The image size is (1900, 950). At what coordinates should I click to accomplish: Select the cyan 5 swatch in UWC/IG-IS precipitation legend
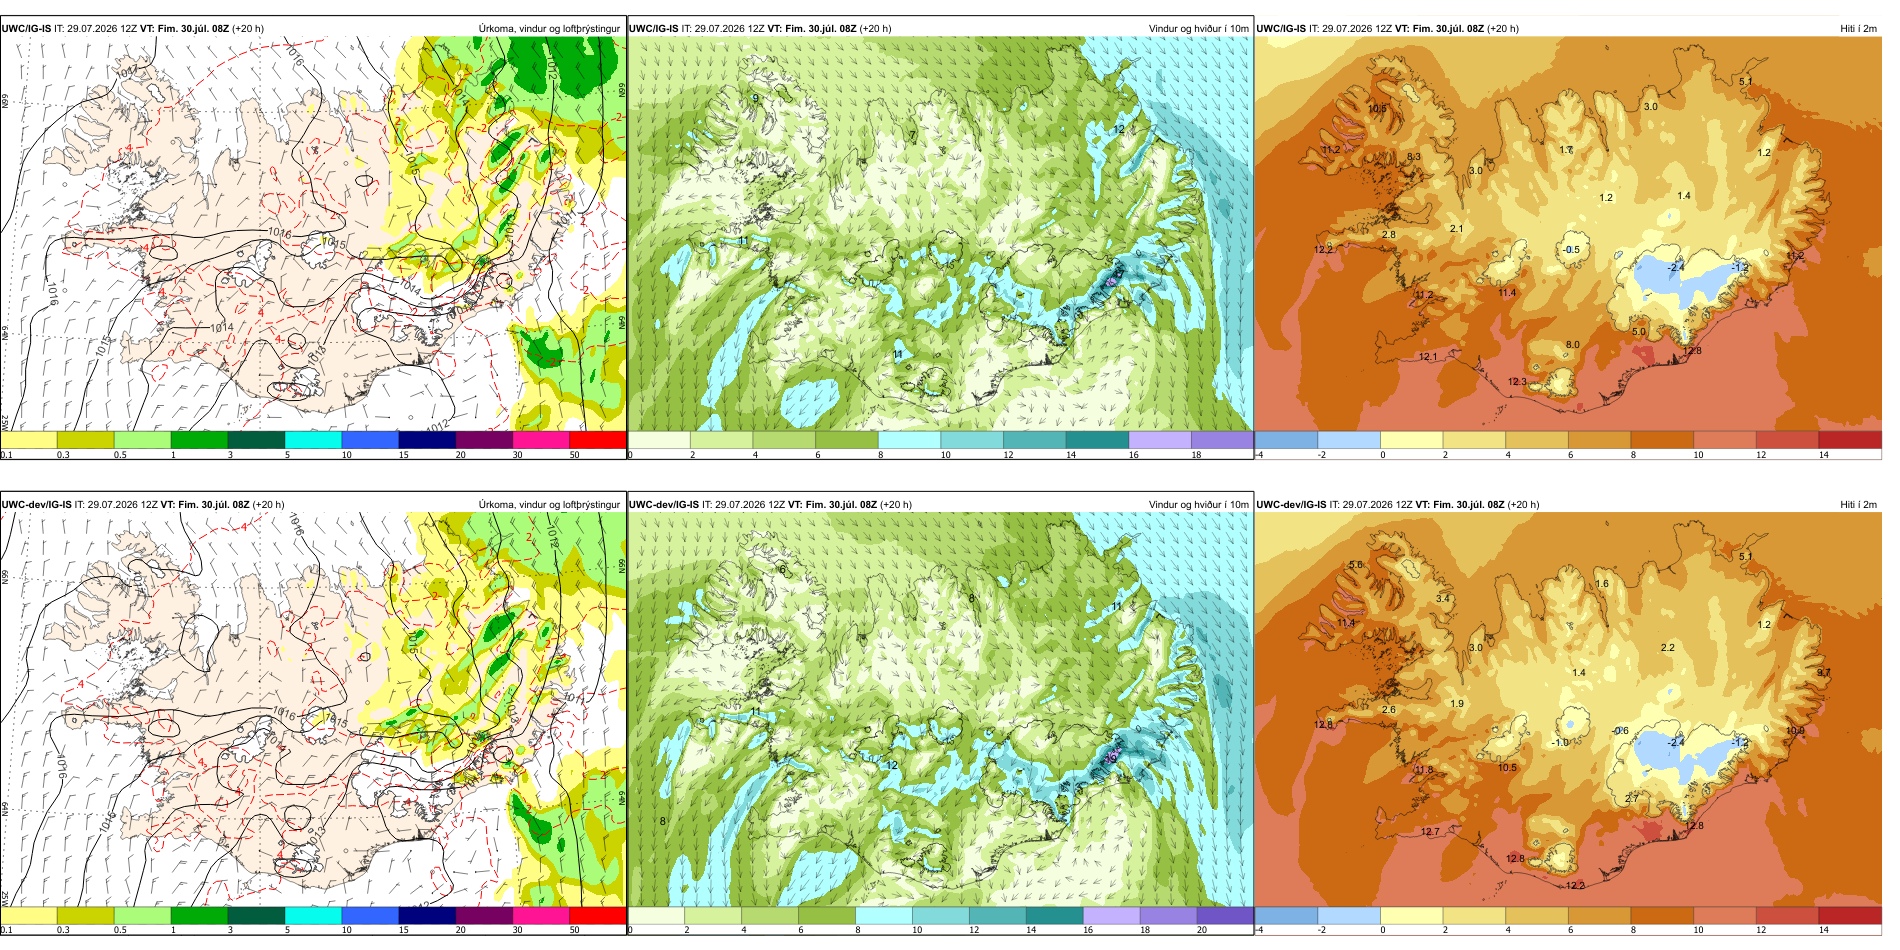pos(313,440)
